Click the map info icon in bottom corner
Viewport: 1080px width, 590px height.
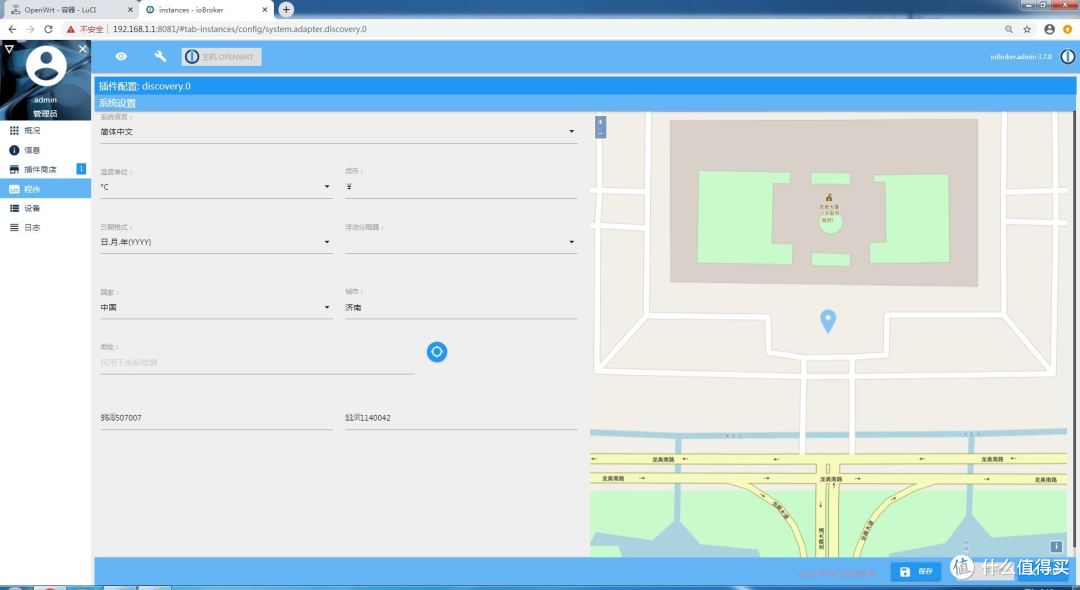[x=1056, y=546]
